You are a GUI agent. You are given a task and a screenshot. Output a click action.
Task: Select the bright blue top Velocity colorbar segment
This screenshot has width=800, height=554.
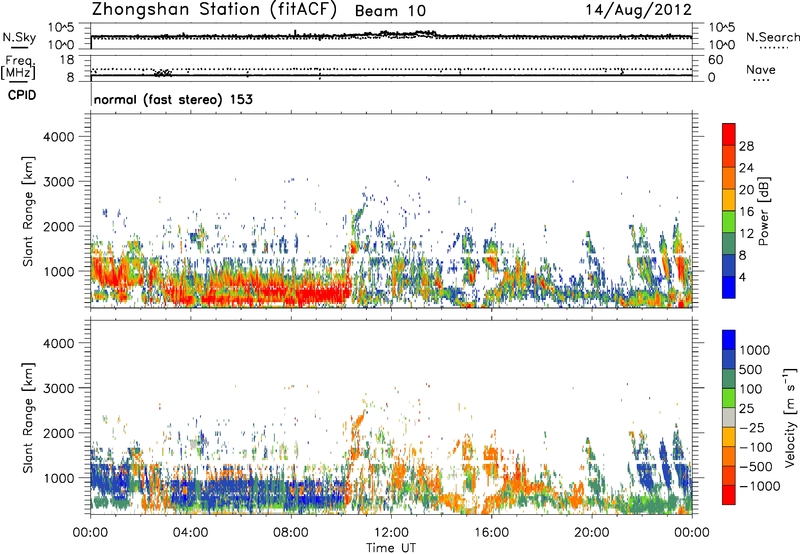pos(729,340)
